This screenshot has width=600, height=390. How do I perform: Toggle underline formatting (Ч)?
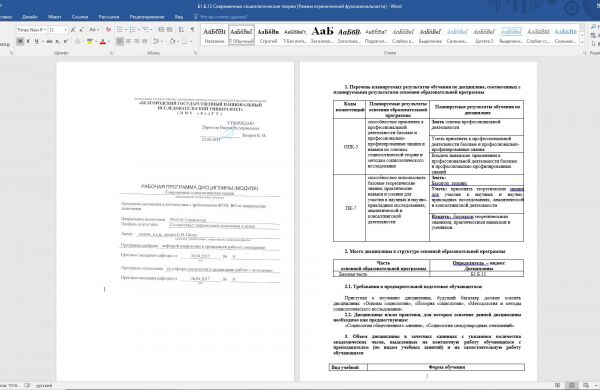[36, 41]
